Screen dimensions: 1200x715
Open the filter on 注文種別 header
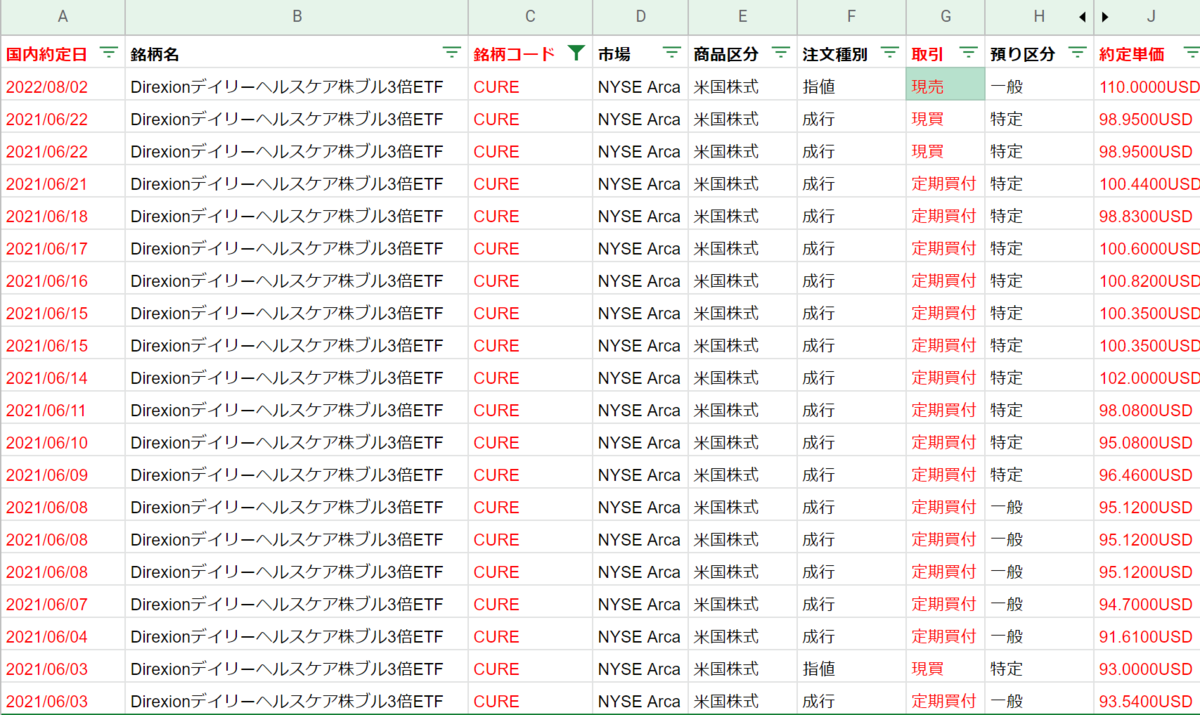(890, 53)
